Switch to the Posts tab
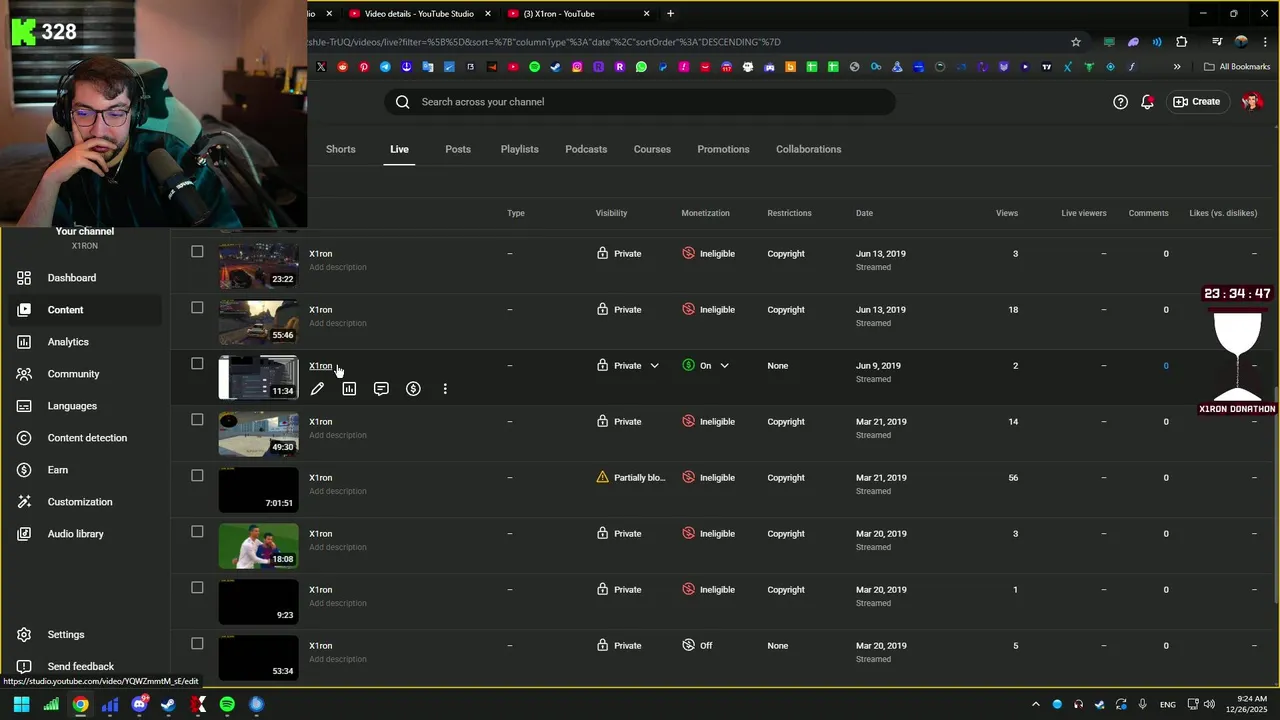The width and height of the screenshot is (1280, 720). 458,149
